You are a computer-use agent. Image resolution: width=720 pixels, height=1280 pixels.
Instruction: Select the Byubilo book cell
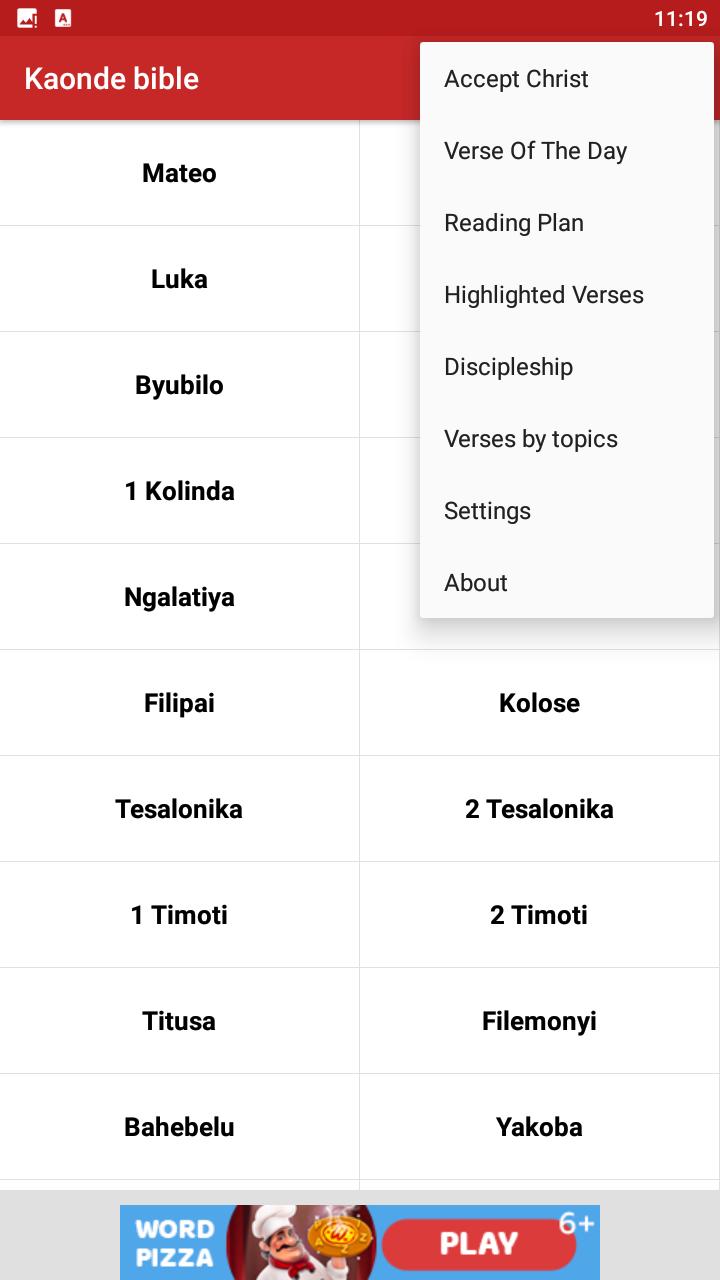[179, 385]
